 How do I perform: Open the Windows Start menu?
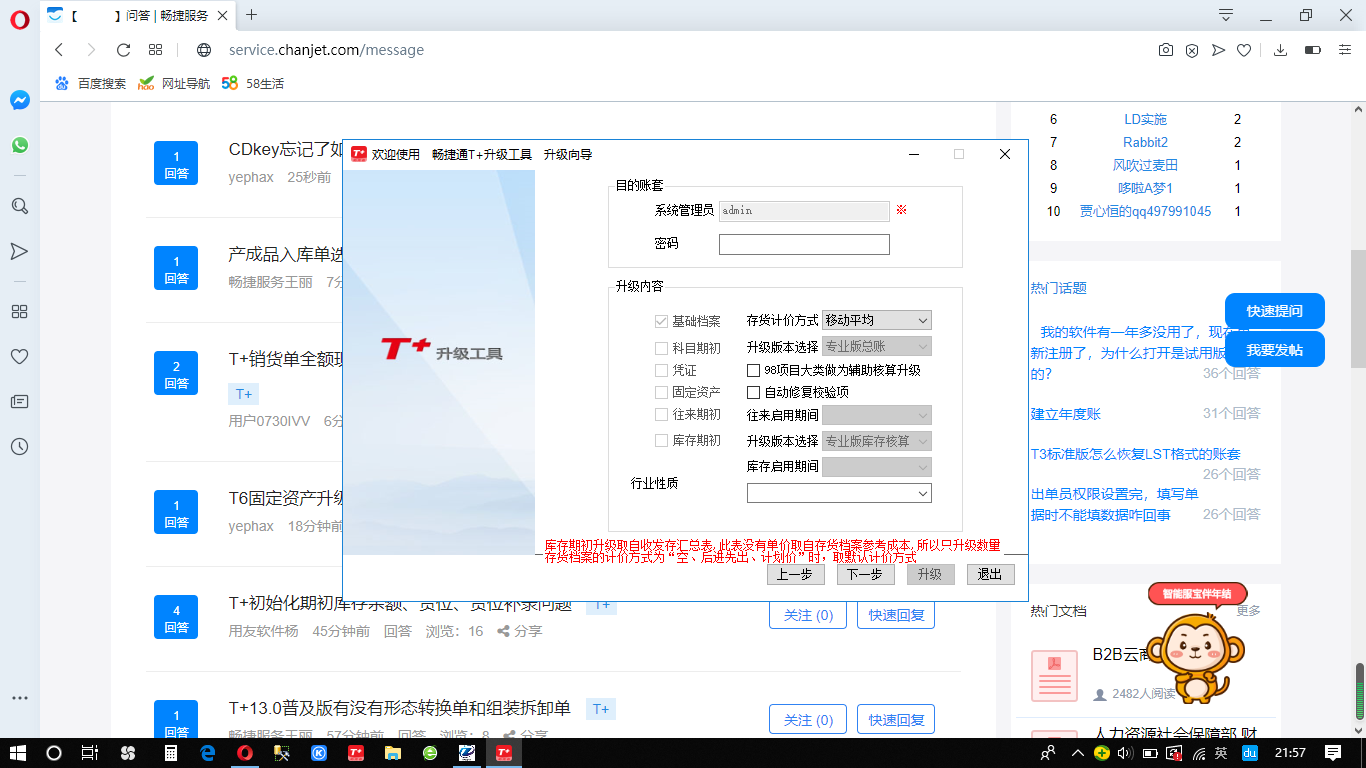coord(18,753)
